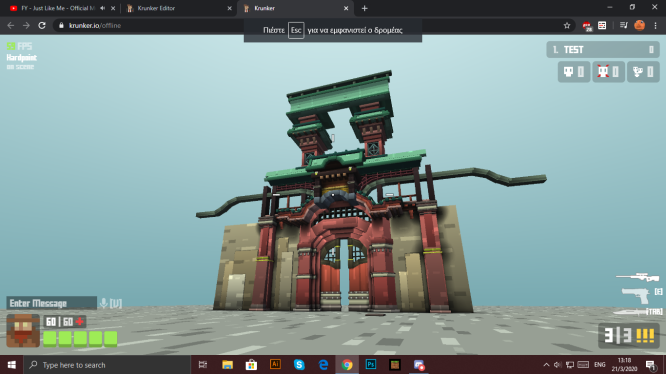The height and width of the screenshot is (374, 666).
Task: Open File Explorer from the taskbar
Action: click(227, 365)
